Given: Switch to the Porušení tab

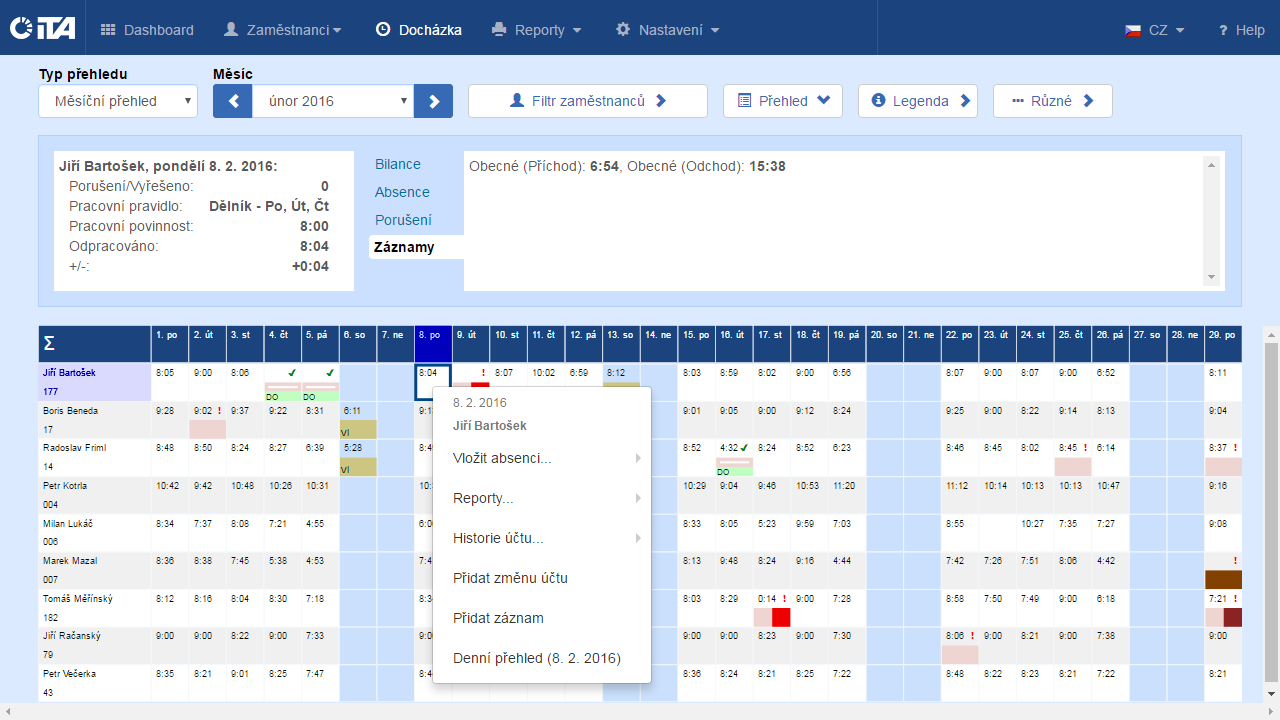Looking at the screenshot, I should [x=403, y=219].
